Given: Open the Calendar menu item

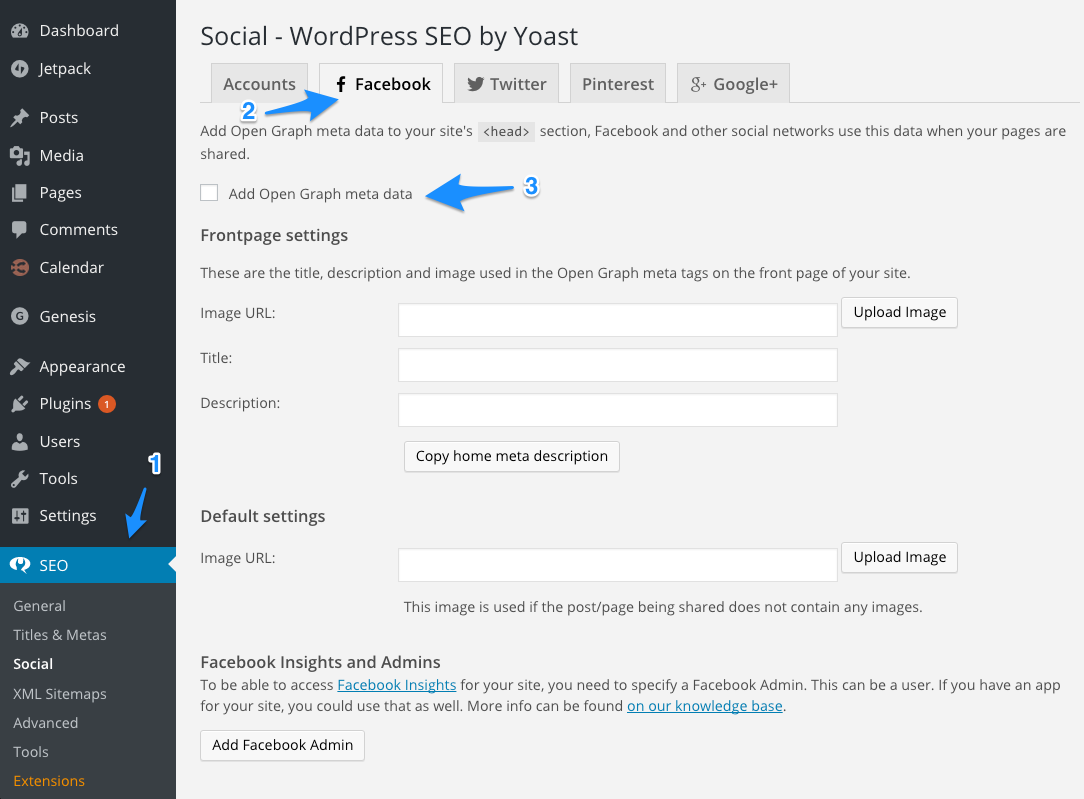Looking at the screenshot, I should pos(71,267).
